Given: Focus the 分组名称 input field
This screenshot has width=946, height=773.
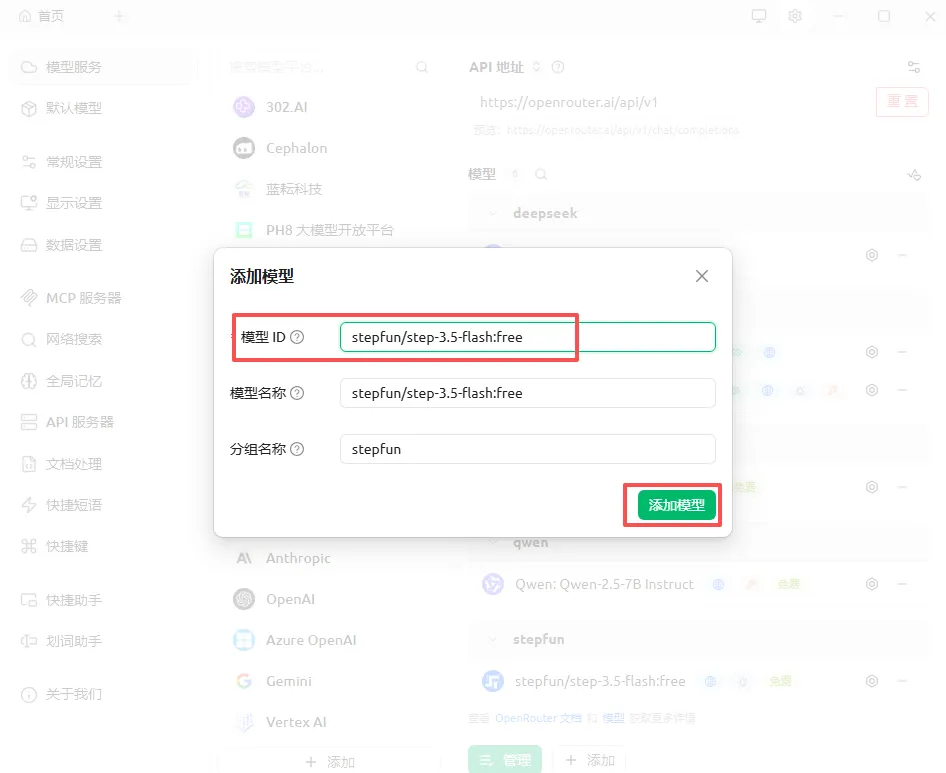Looking at the screenshot, I should [527, 450].
